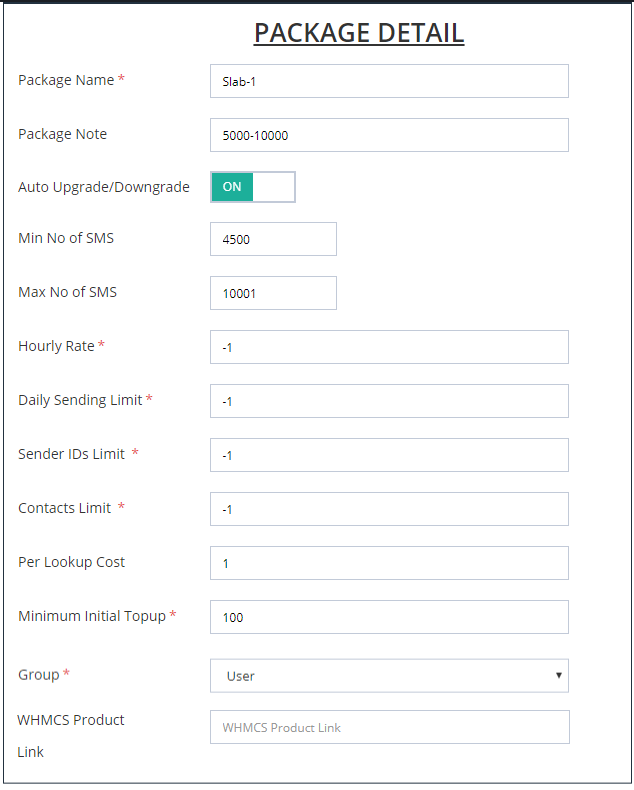The width and height of the screenshot is (634, 790).
Task: Click the Per Lookup Cost label text
Action: (x=71, y=562)
